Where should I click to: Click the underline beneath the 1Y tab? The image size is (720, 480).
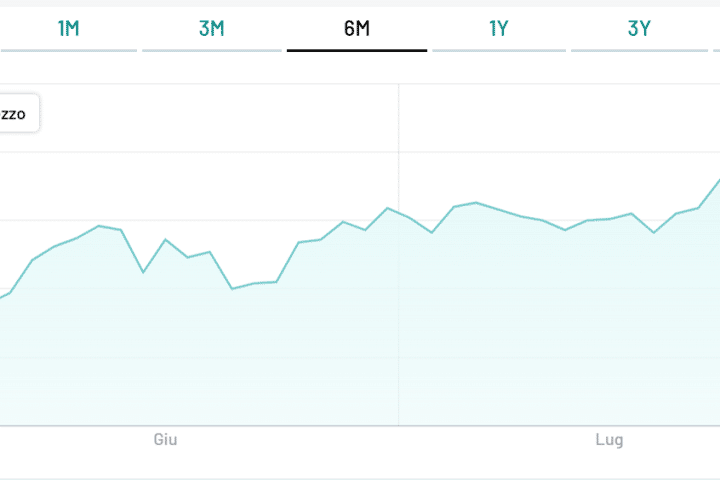499,50
